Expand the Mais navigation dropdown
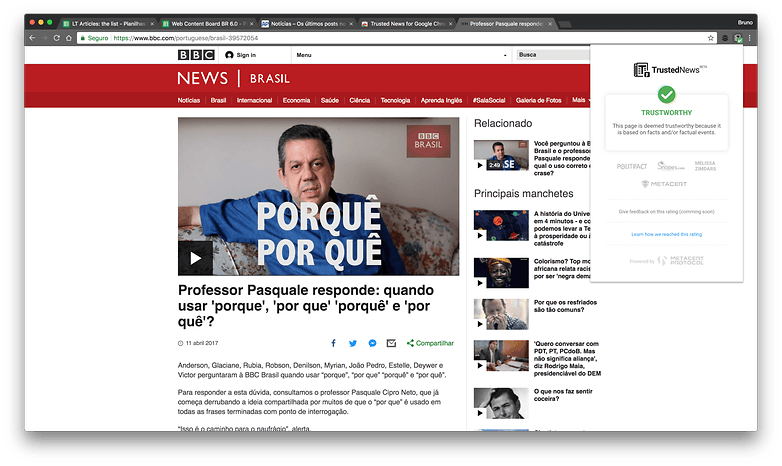 580,100
